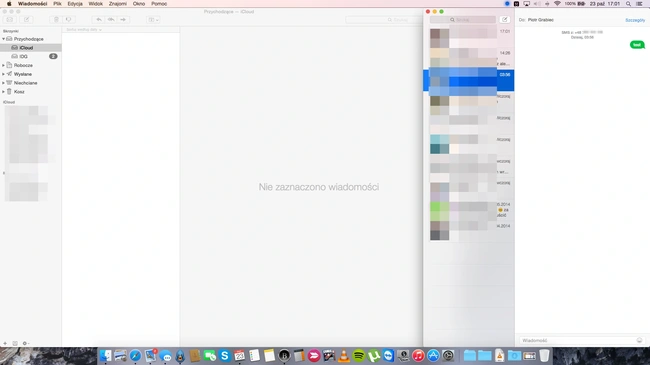Open the Widok menu
The image size is (650, 365).
[x=96, y=4]
